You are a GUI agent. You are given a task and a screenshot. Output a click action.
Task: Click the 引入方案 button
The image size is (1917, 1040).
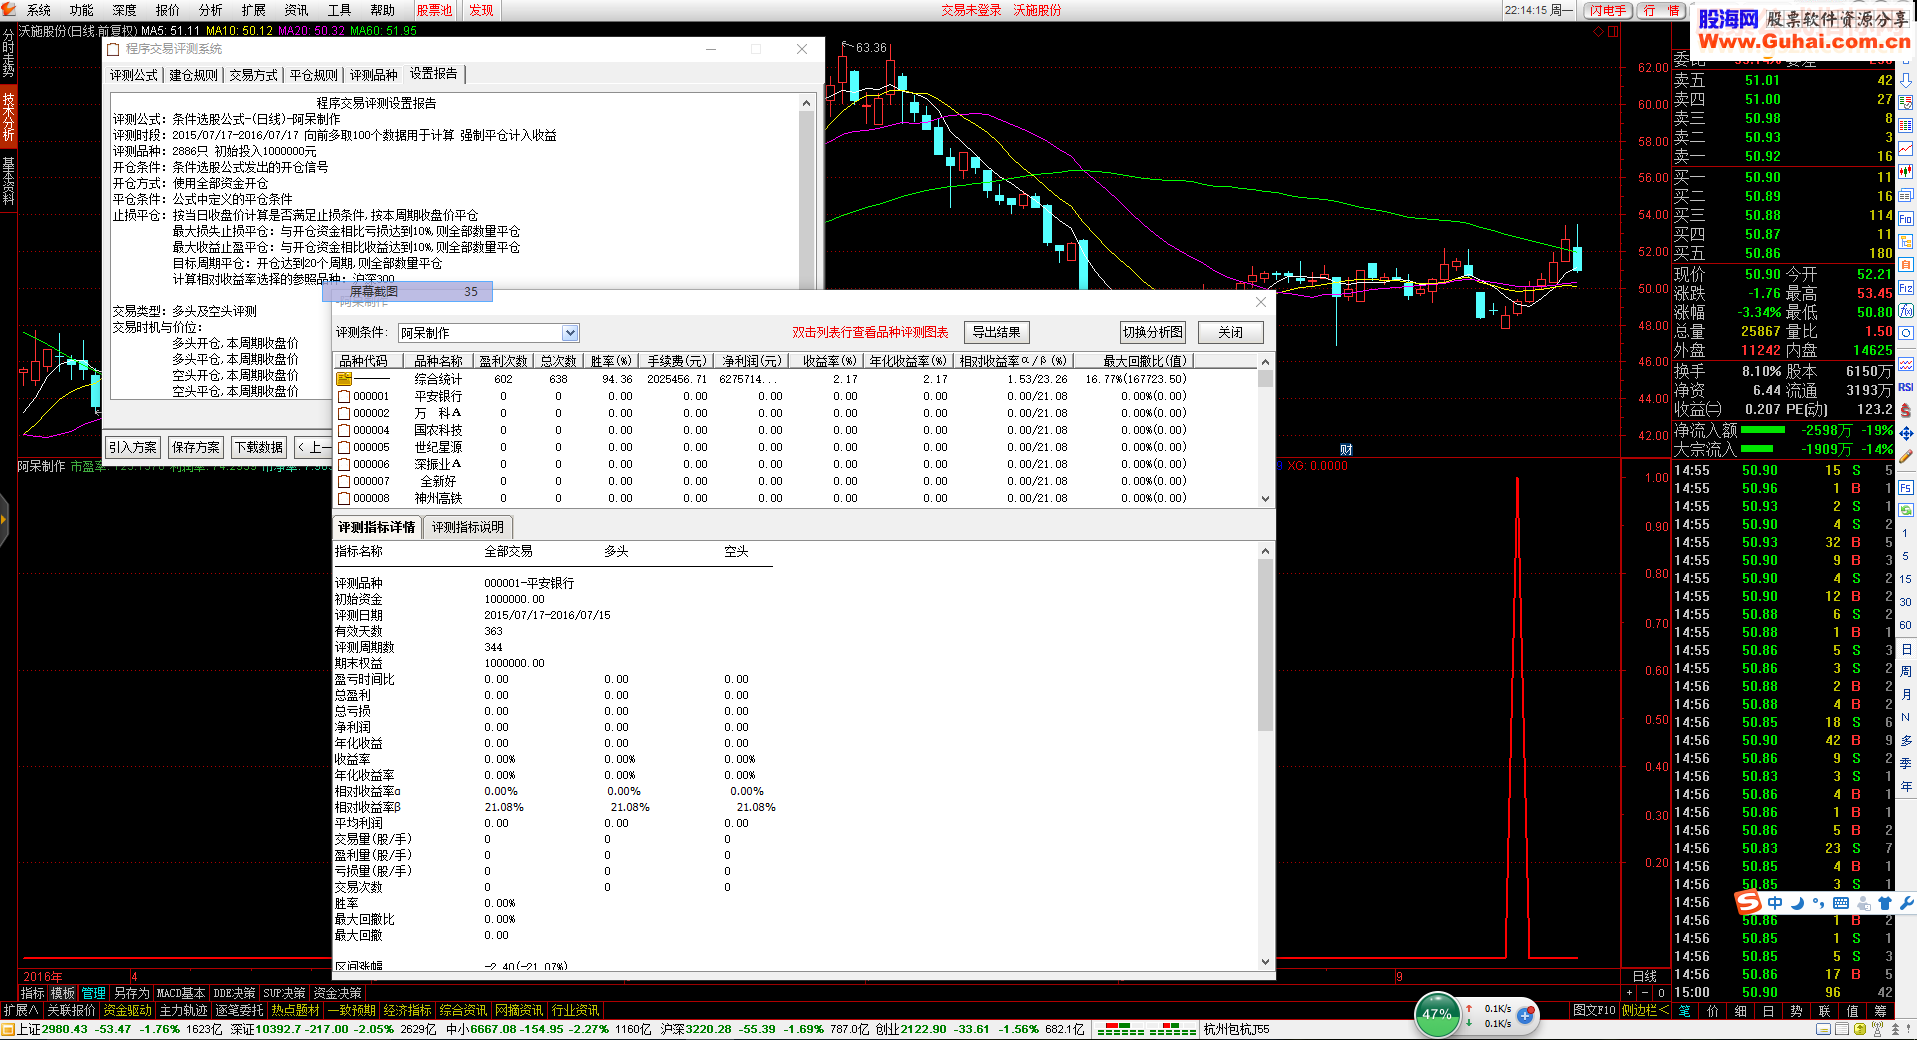coord(133,447)
